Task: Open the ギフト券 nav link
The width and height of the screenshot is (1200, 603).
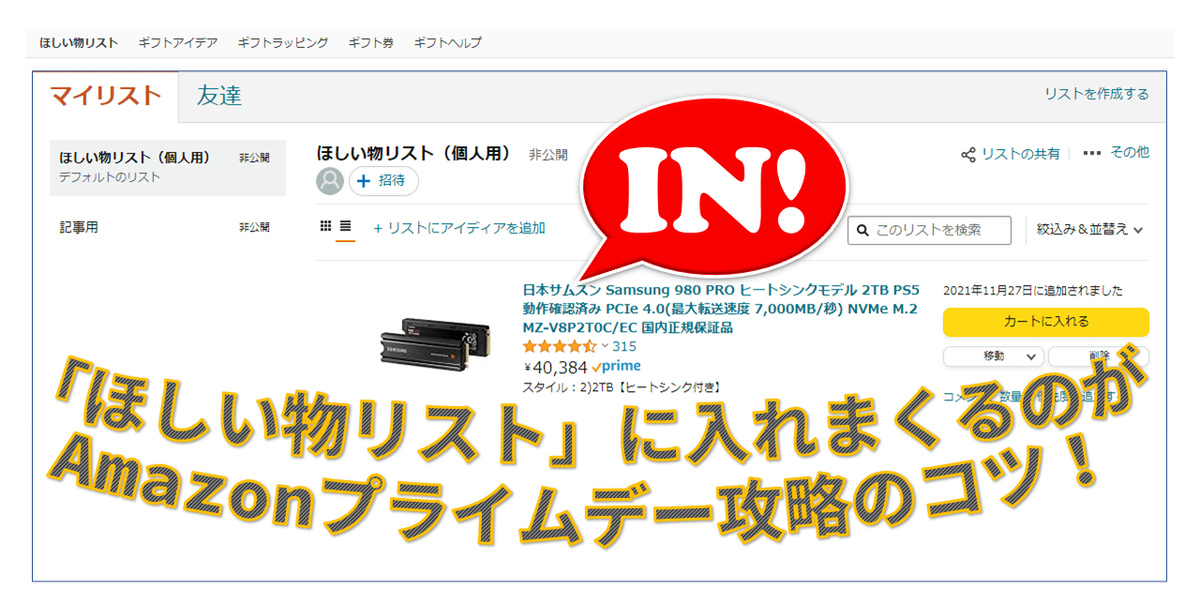Action: pyautogui.click(x=371, y=43)
